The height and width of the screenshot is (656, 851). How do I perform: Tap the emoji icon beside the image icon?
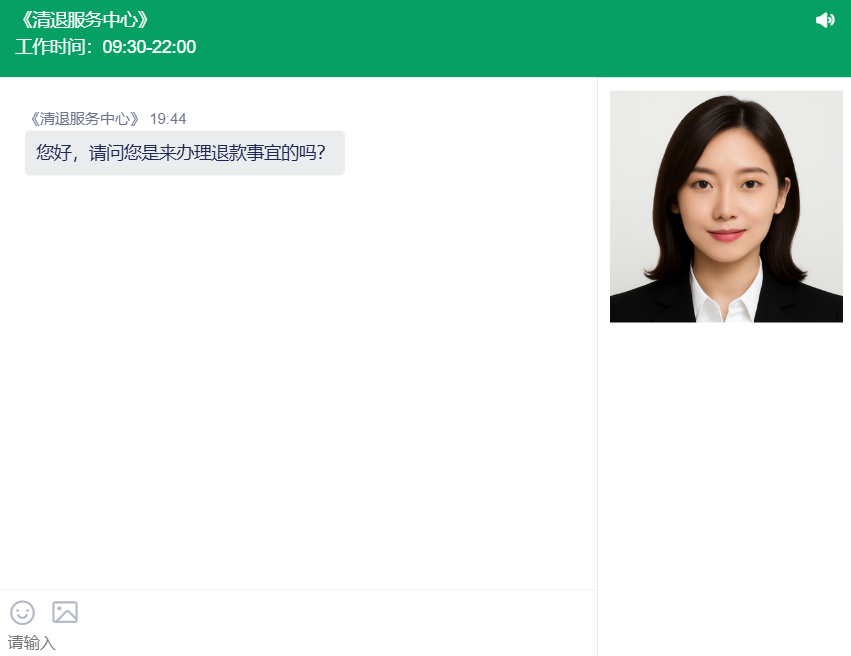point(22,612)
